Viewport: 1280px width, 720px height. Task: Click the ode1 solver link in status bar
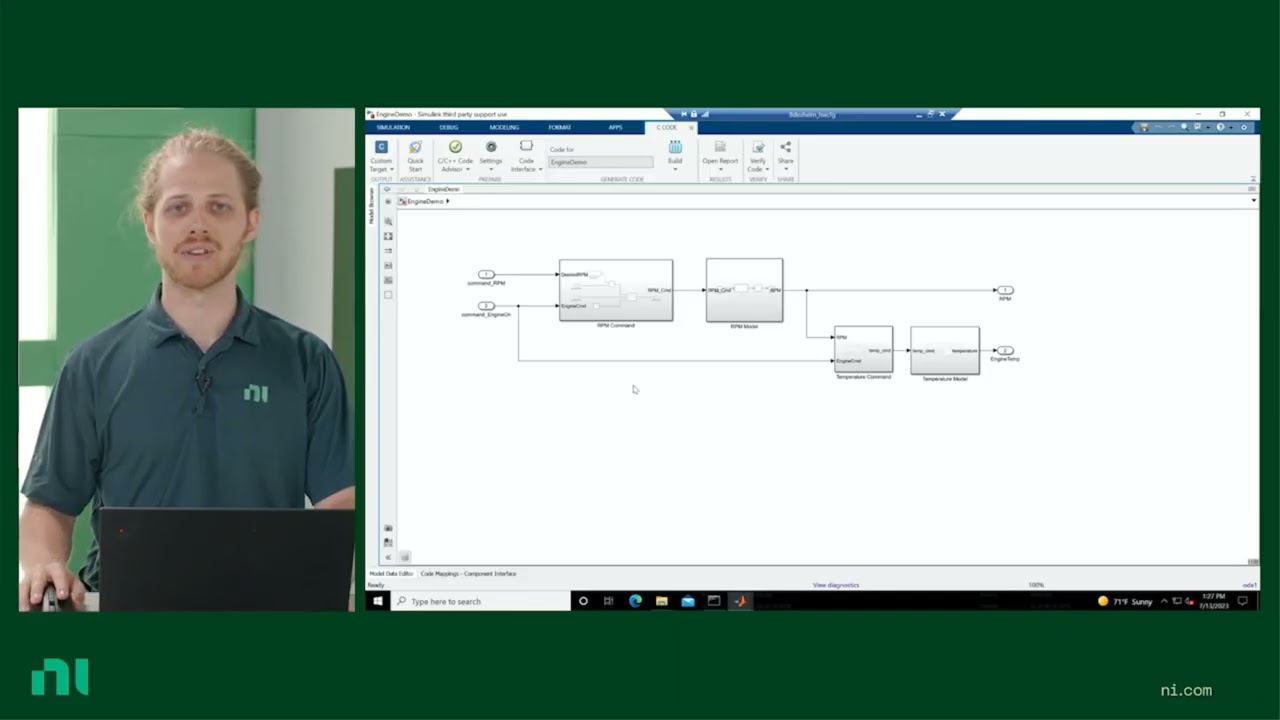[x=1249, y=585]
